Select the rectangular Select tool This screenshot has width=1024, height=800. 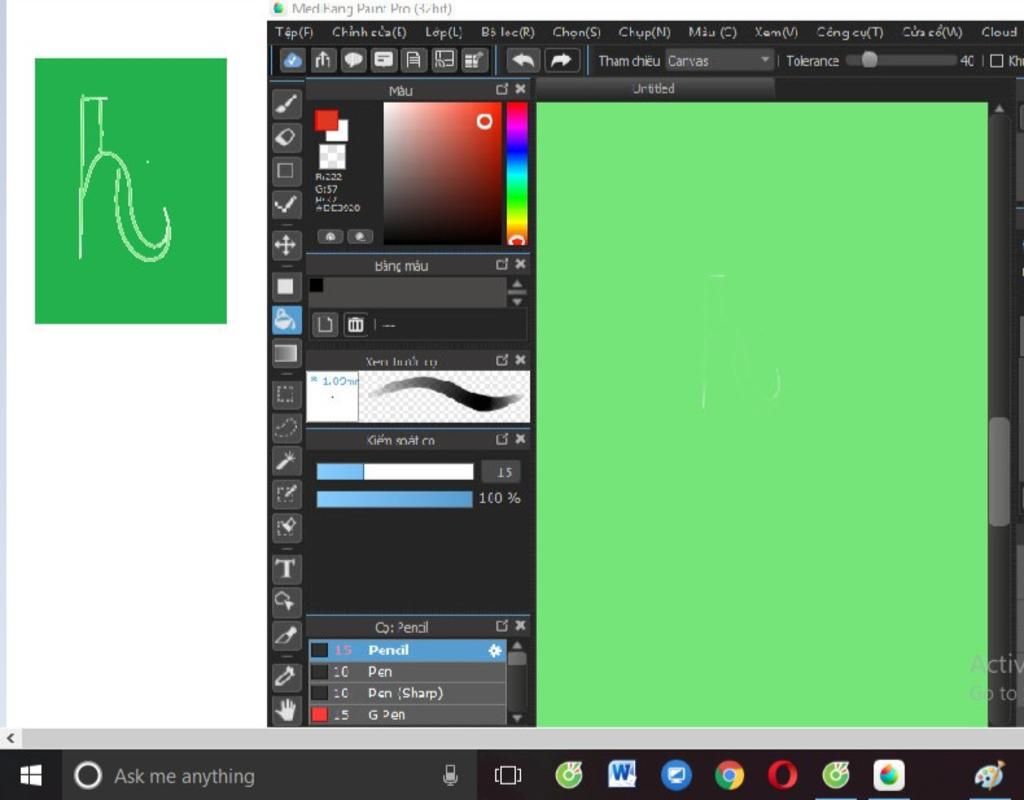286,394
